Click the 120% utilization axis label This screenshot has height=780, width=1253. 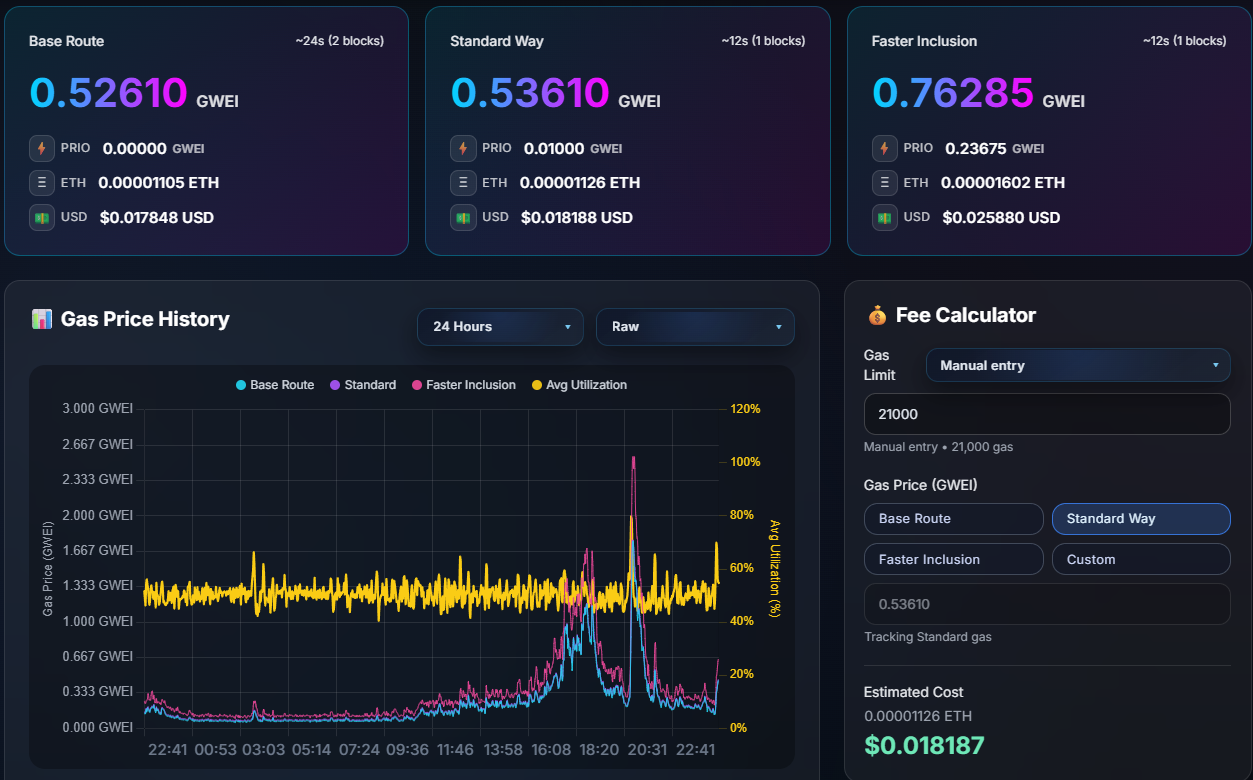[x=746, y=409]
